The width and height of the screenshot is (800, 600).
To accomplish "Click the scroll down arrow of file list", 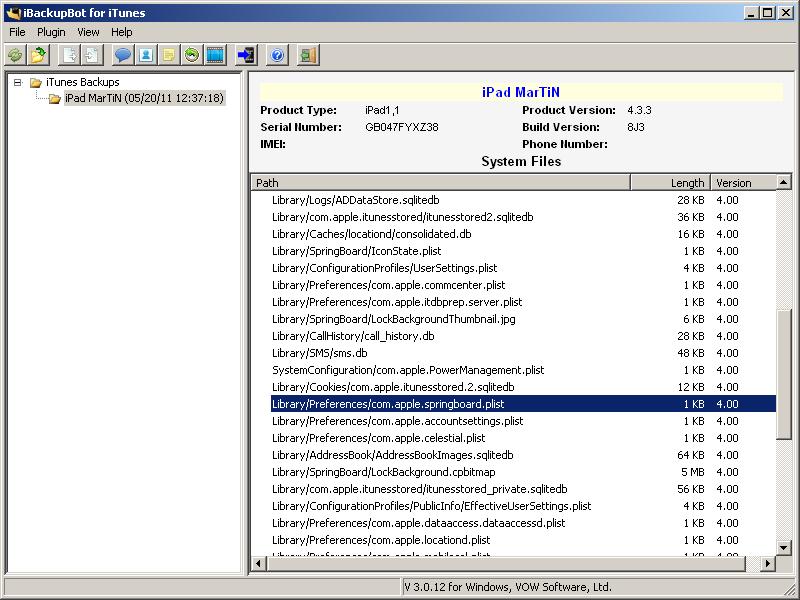I will [x=784, y=547].
